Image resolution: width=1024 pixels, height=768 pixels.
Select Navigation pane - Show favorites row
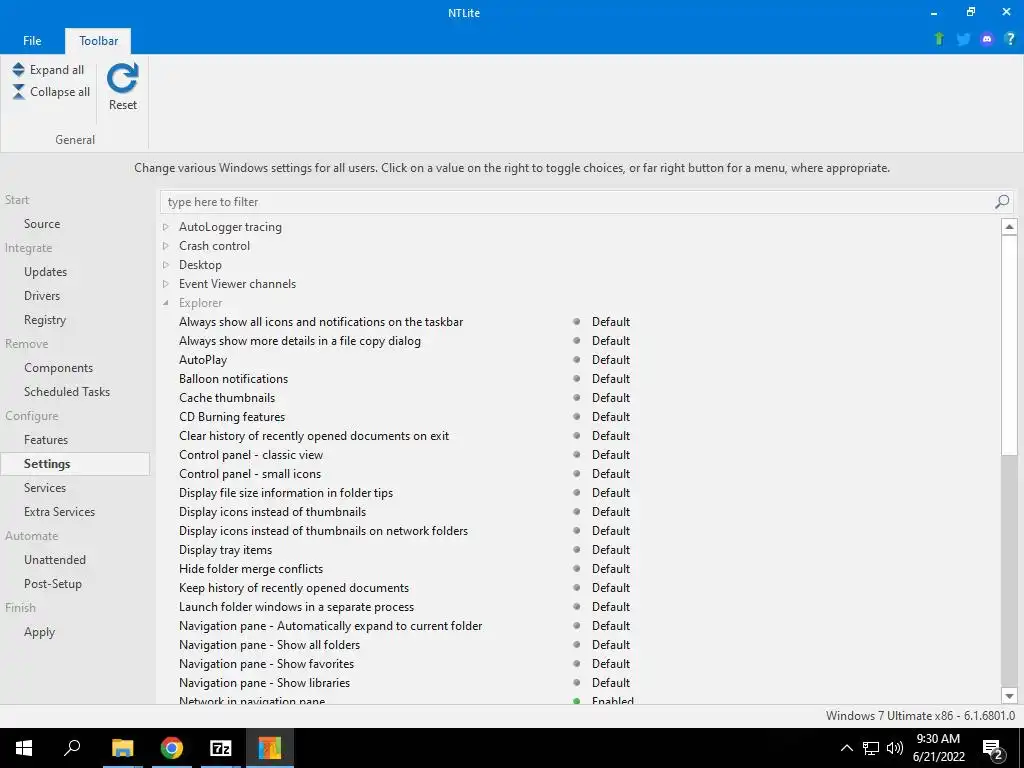click(266, 664)
